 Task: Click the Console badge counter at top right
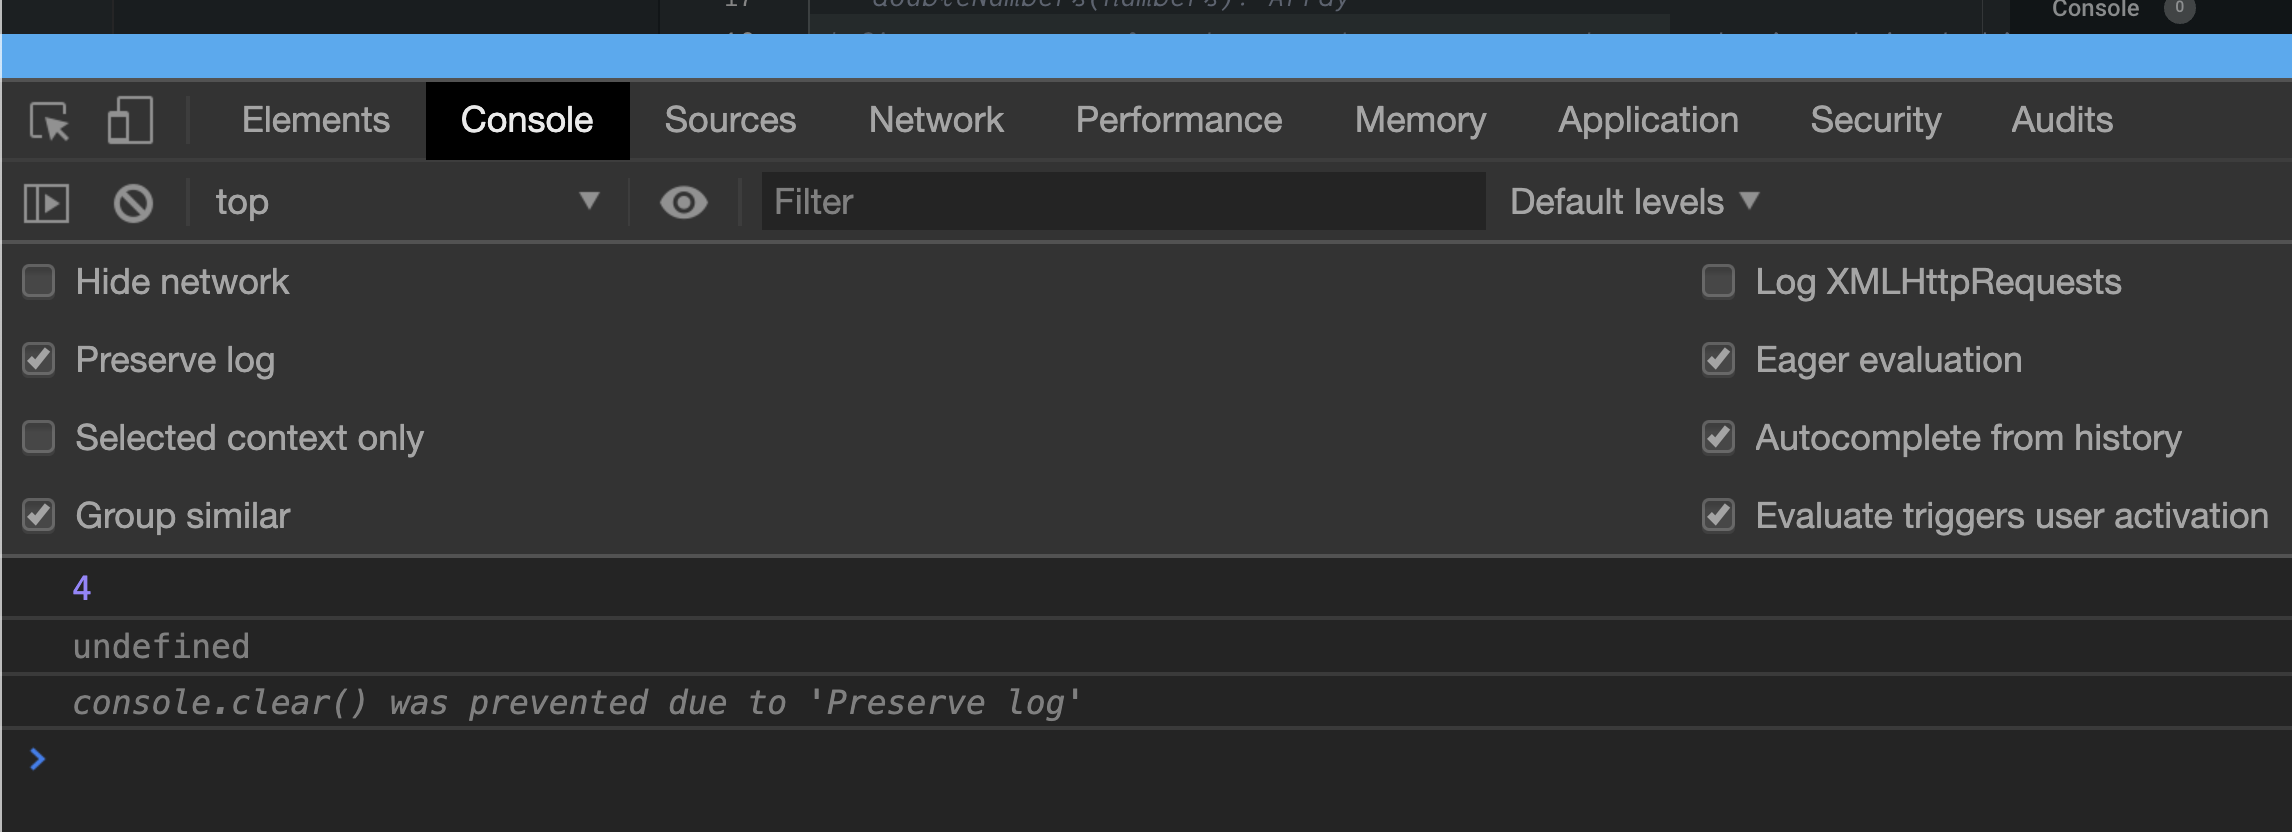pyautogui.click(x=2176, y=10)
